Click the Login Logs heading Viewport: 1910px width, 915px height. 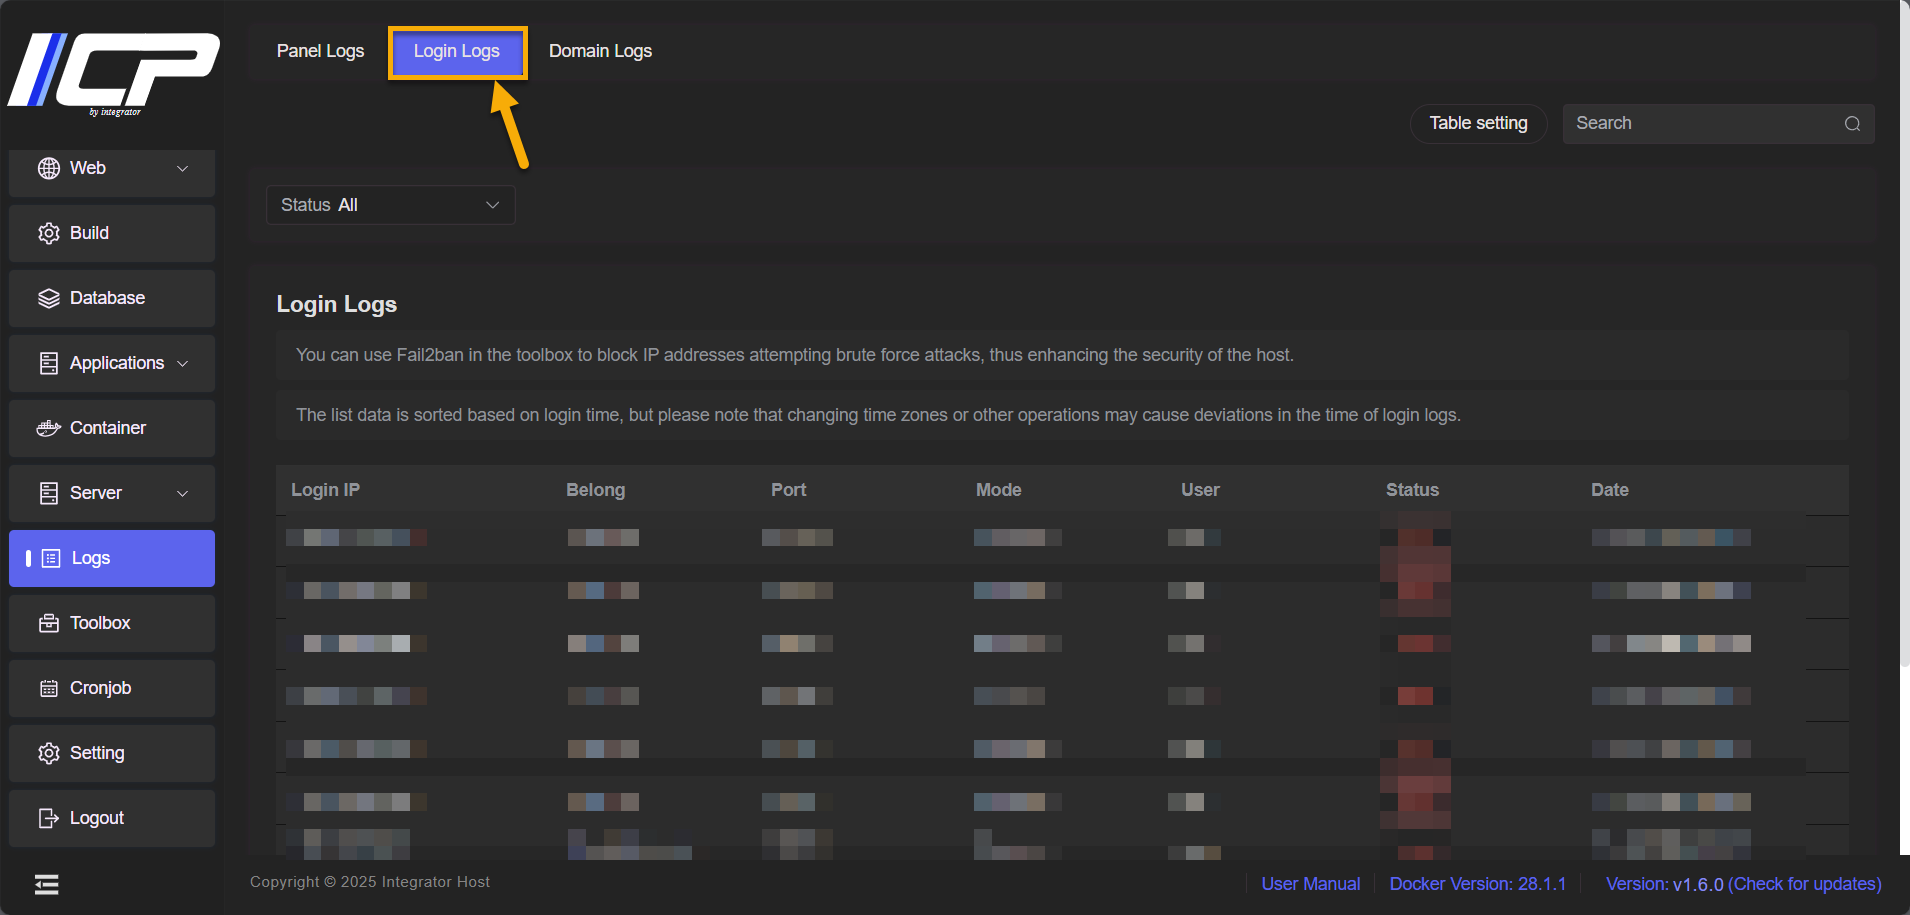tap(336, 304)
